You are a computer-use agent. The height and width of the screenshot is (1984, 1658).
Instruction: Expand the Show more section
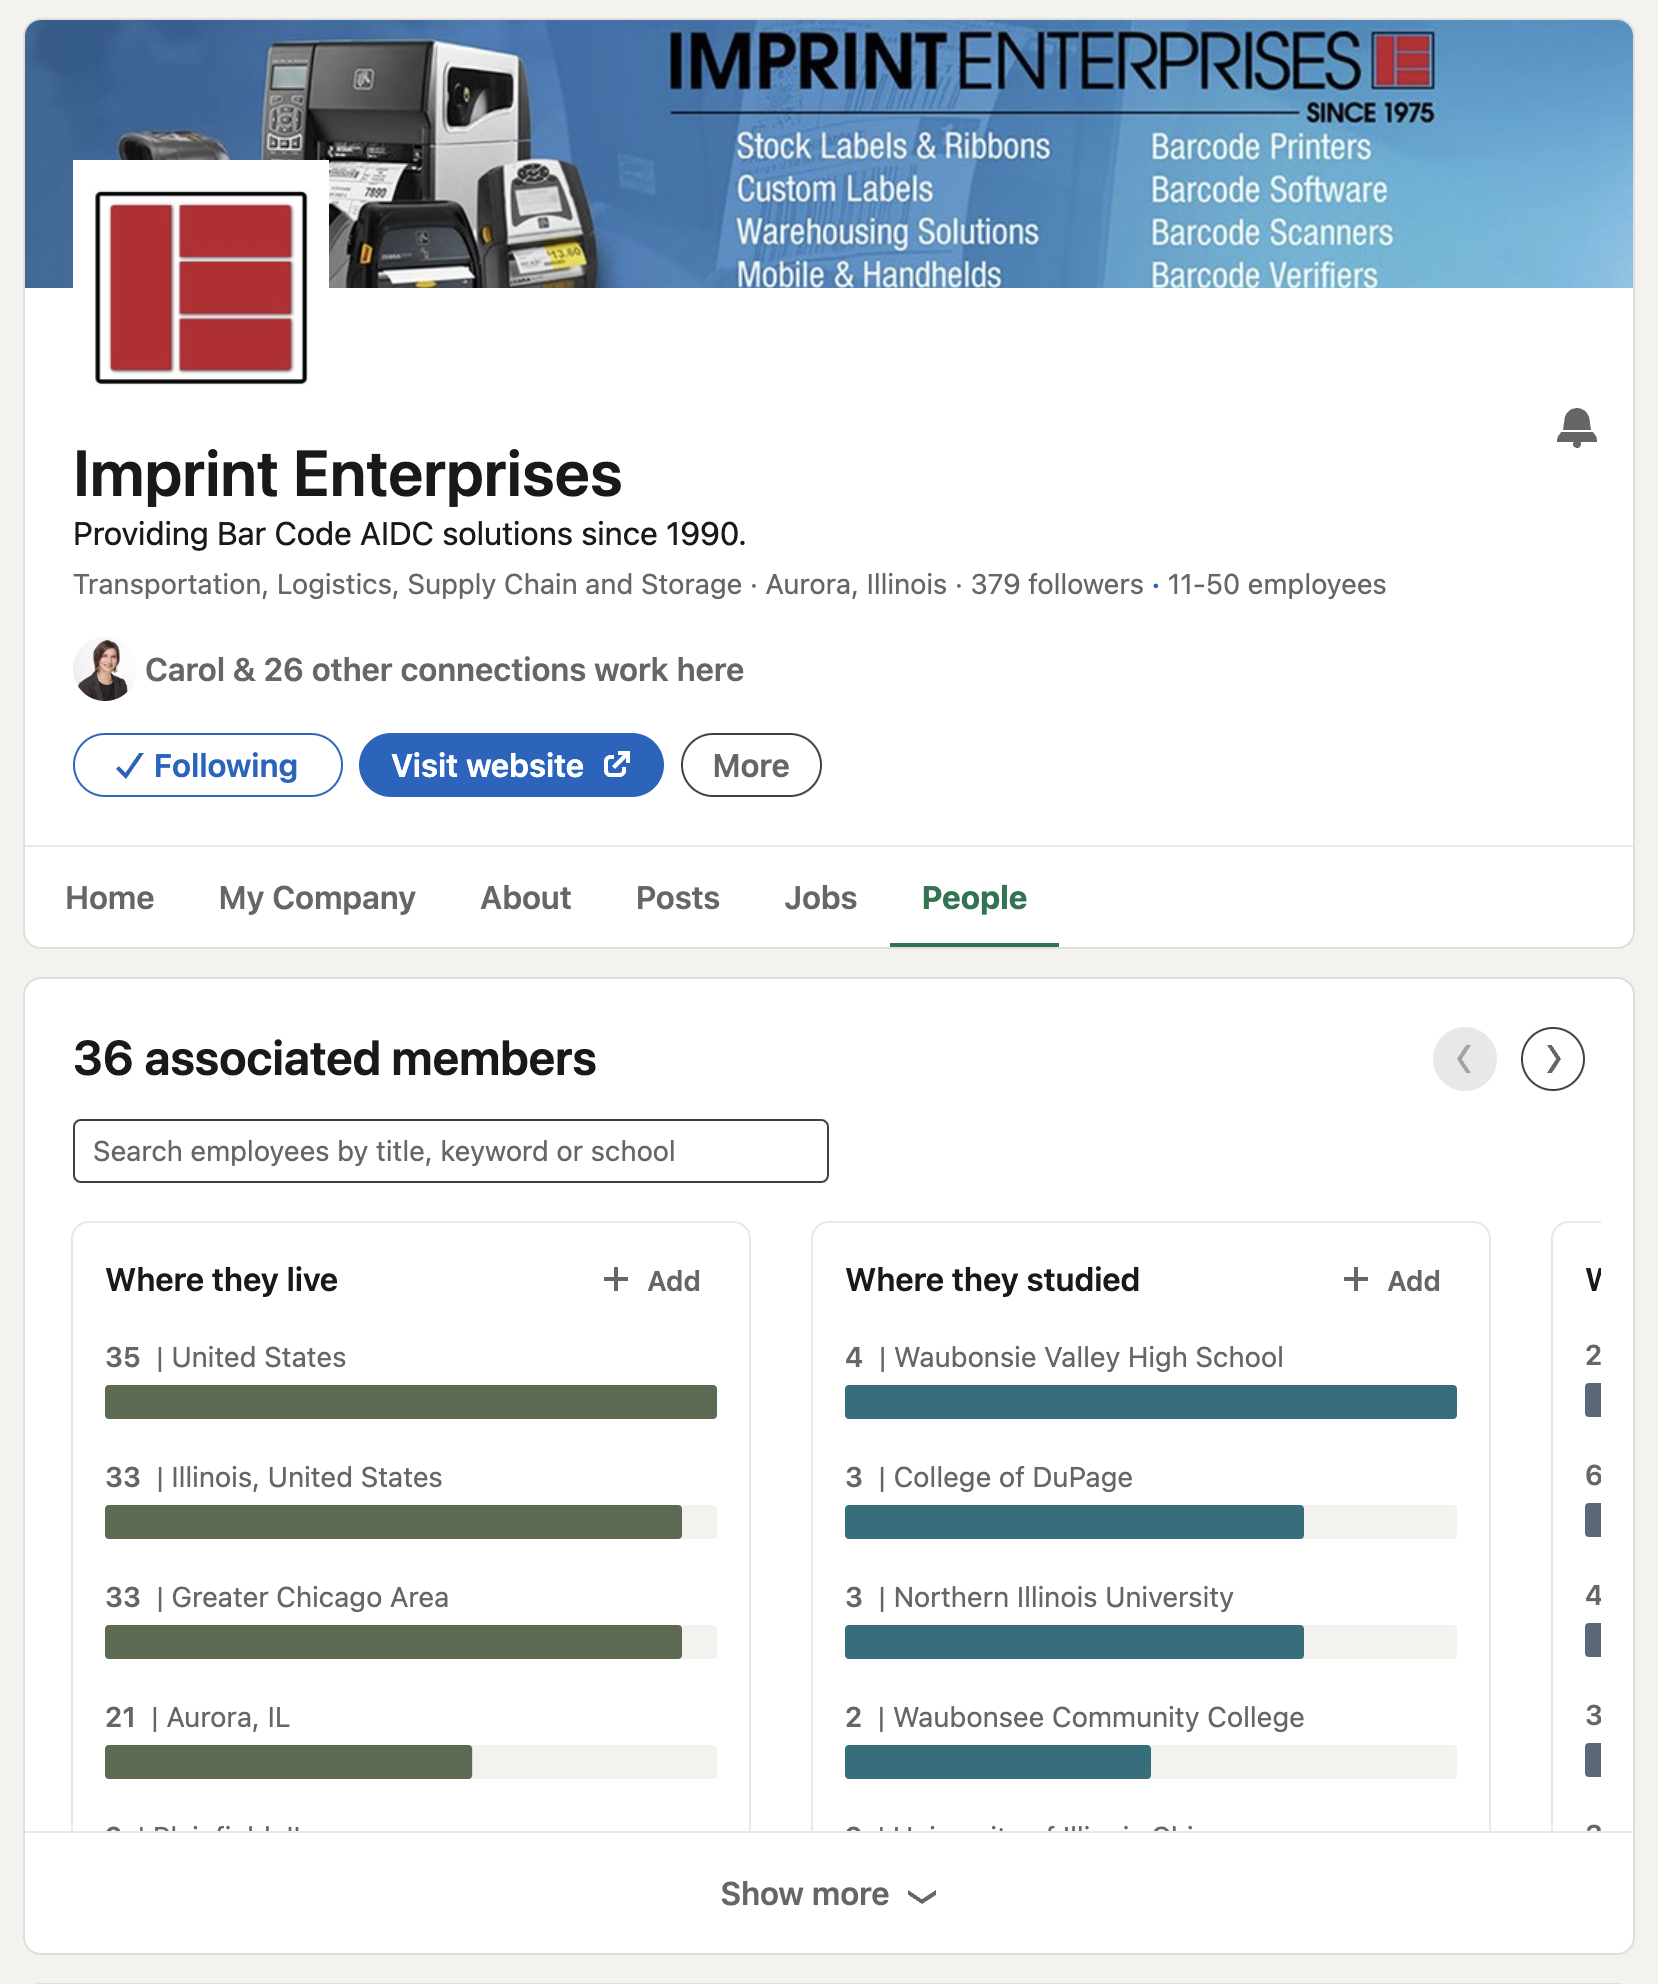(828, 1894)
